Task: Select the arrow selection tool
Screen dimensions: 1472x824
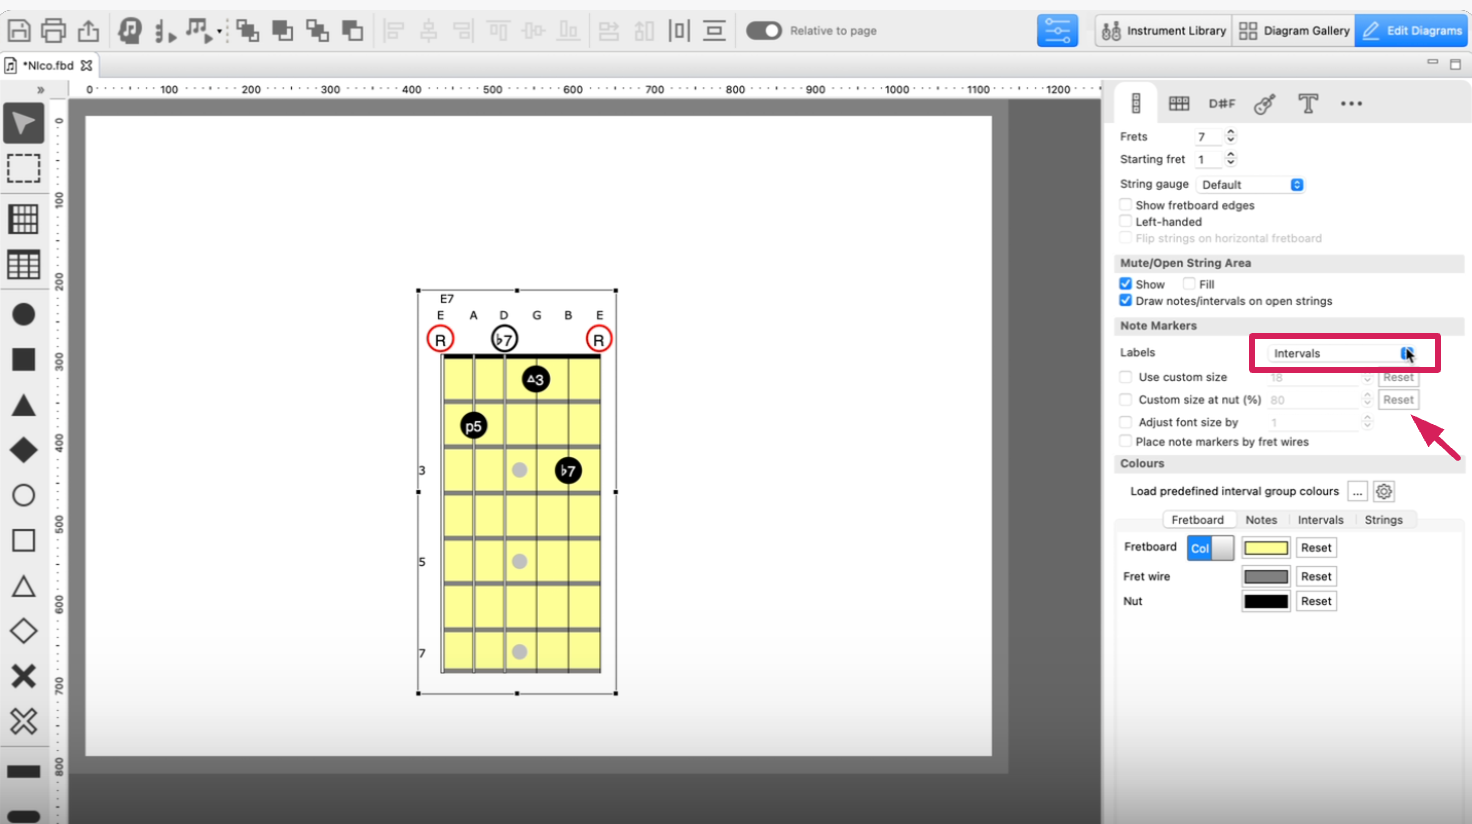Action: tap(24, 124)
